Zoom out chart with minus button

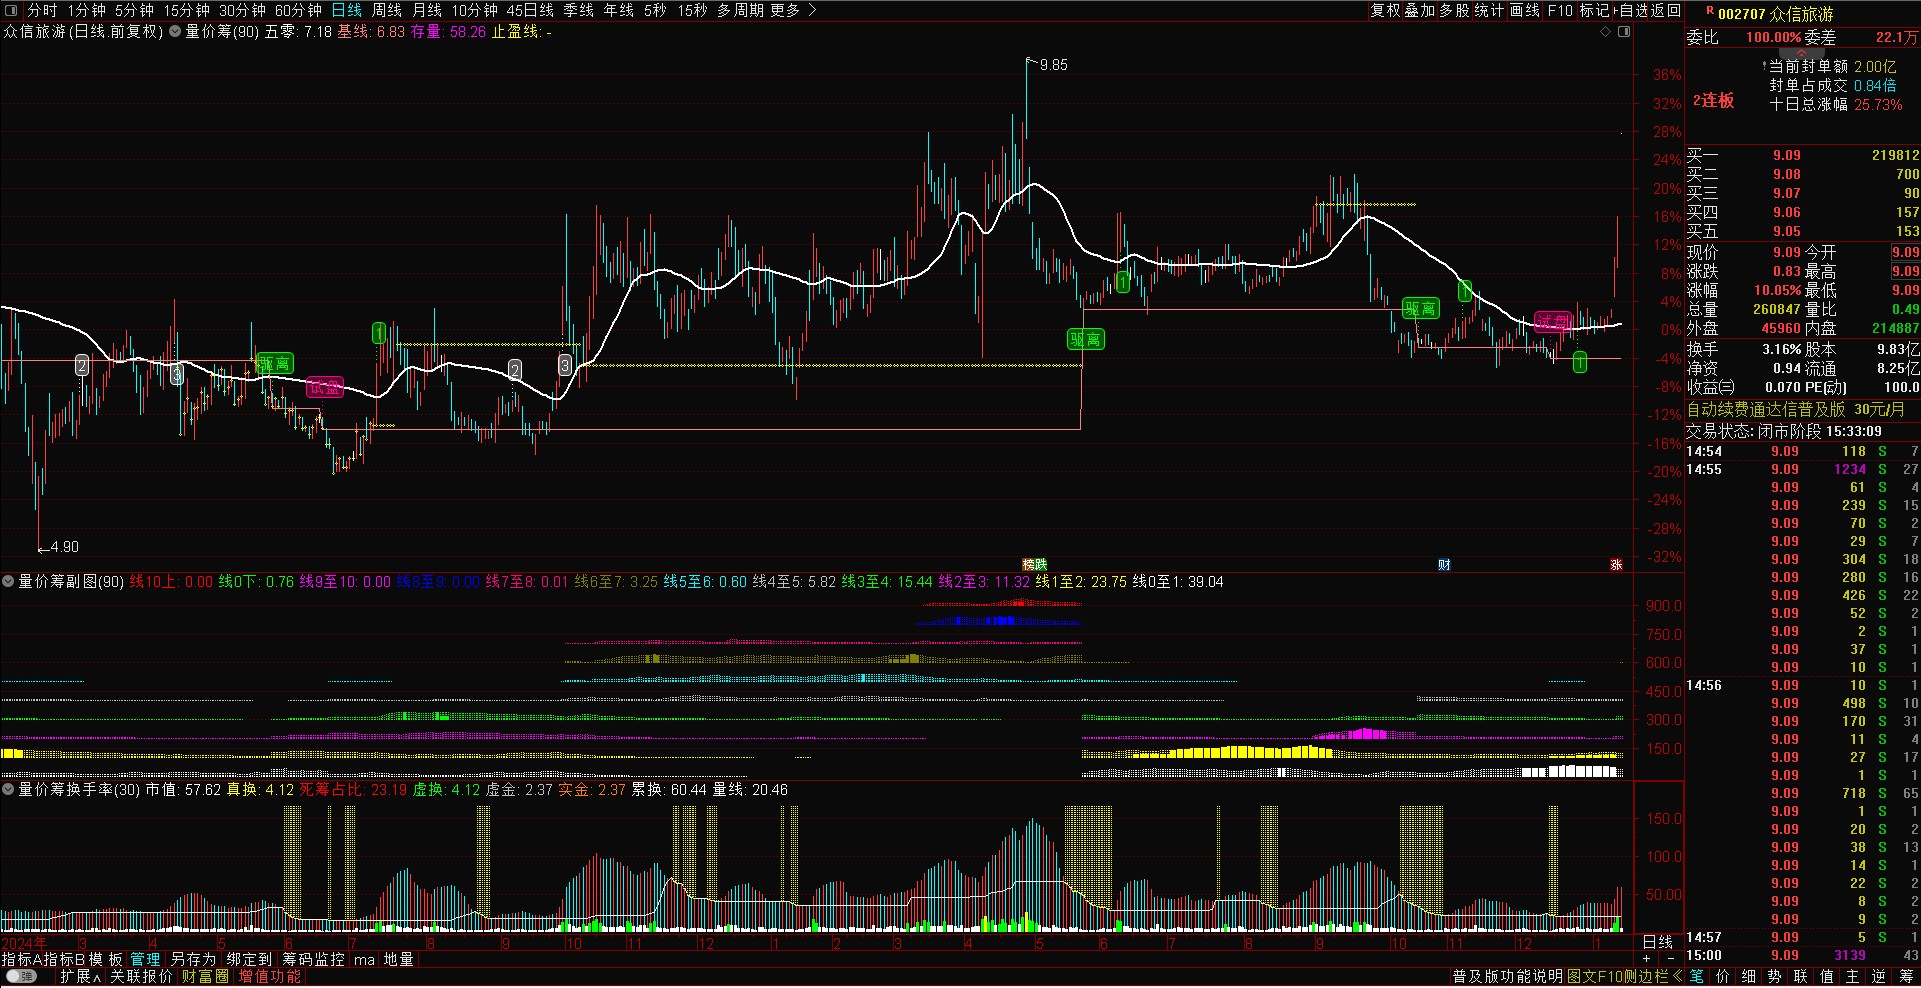pos(1670,959)
